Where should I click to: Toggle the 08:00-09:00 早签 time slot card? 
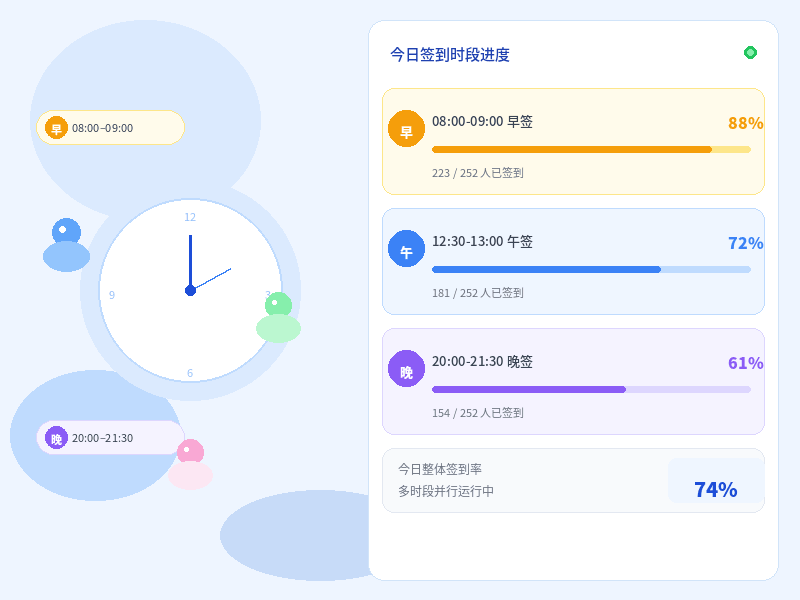pos(573,141)
